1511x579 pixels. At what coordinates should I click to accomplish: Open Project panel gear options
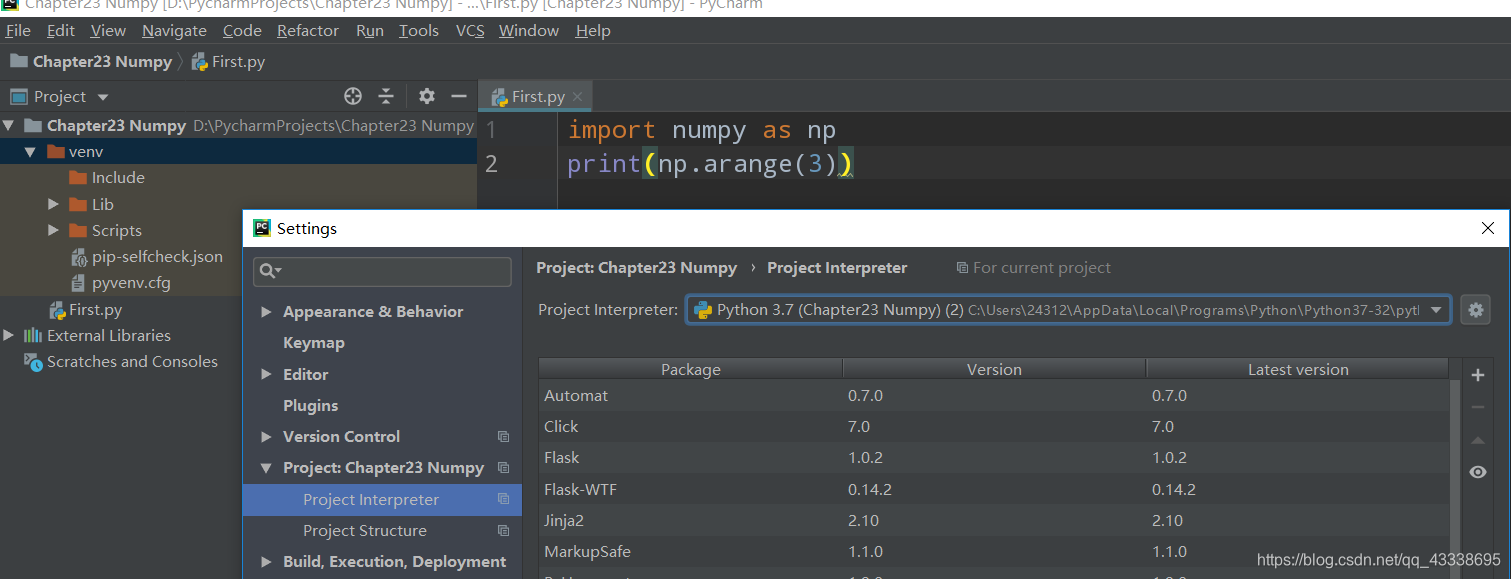click(427, 96)
